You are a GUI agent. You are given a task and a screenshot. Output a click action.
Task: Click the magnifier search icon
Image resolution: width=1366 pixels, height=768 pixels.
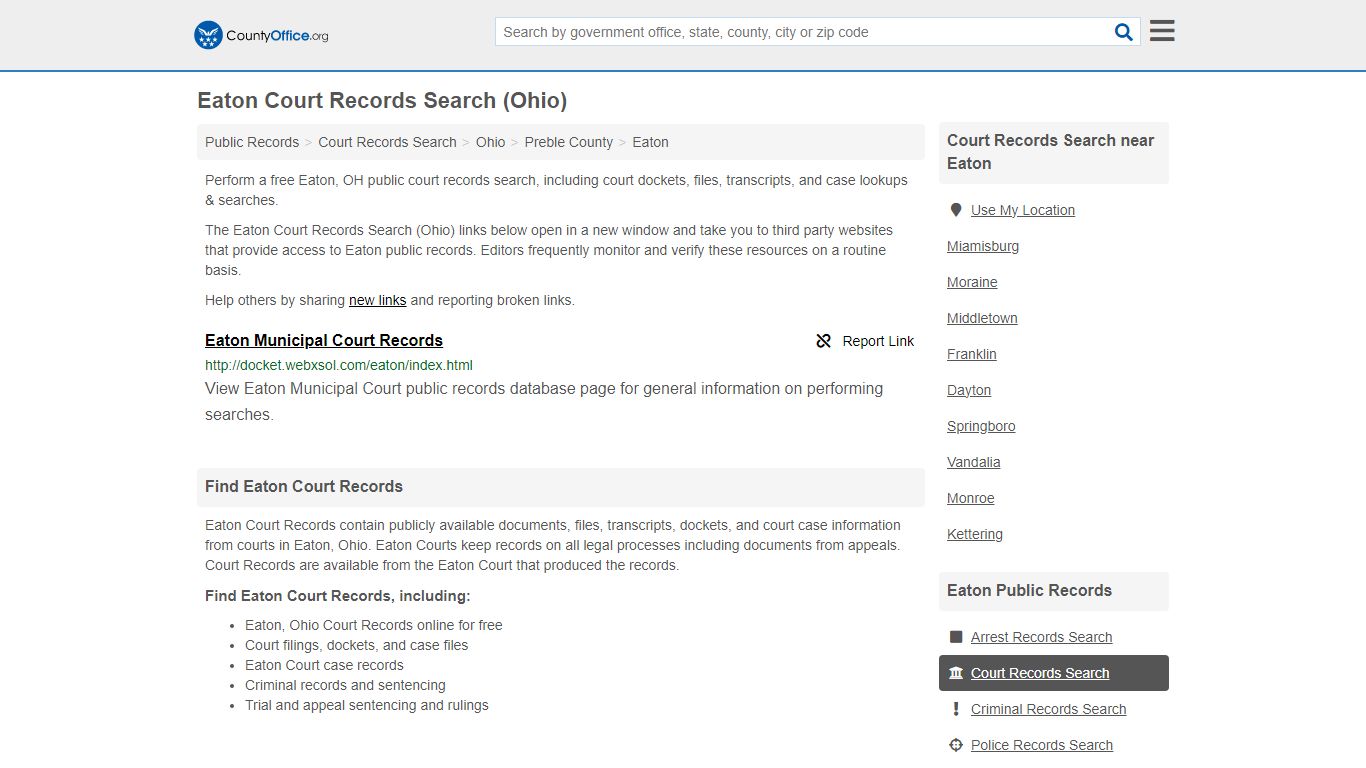pyautogui.click(x=1124, y=32)
